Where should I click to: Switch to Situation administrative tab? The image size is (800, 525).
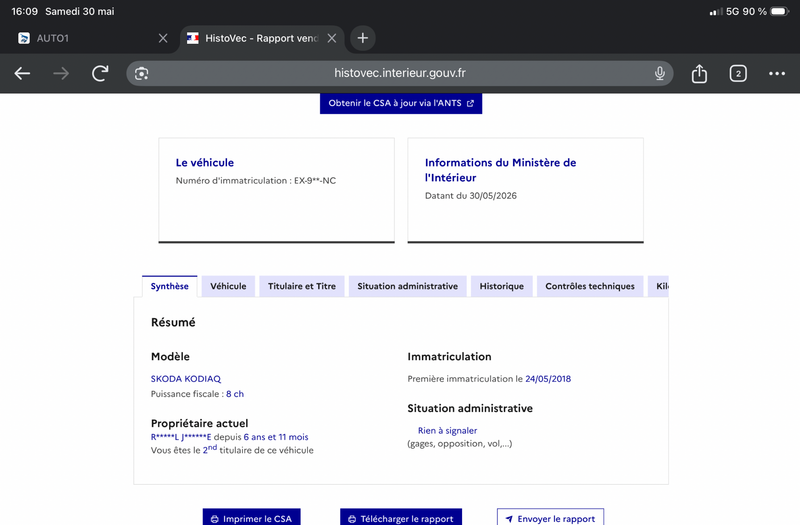[407, 286]
